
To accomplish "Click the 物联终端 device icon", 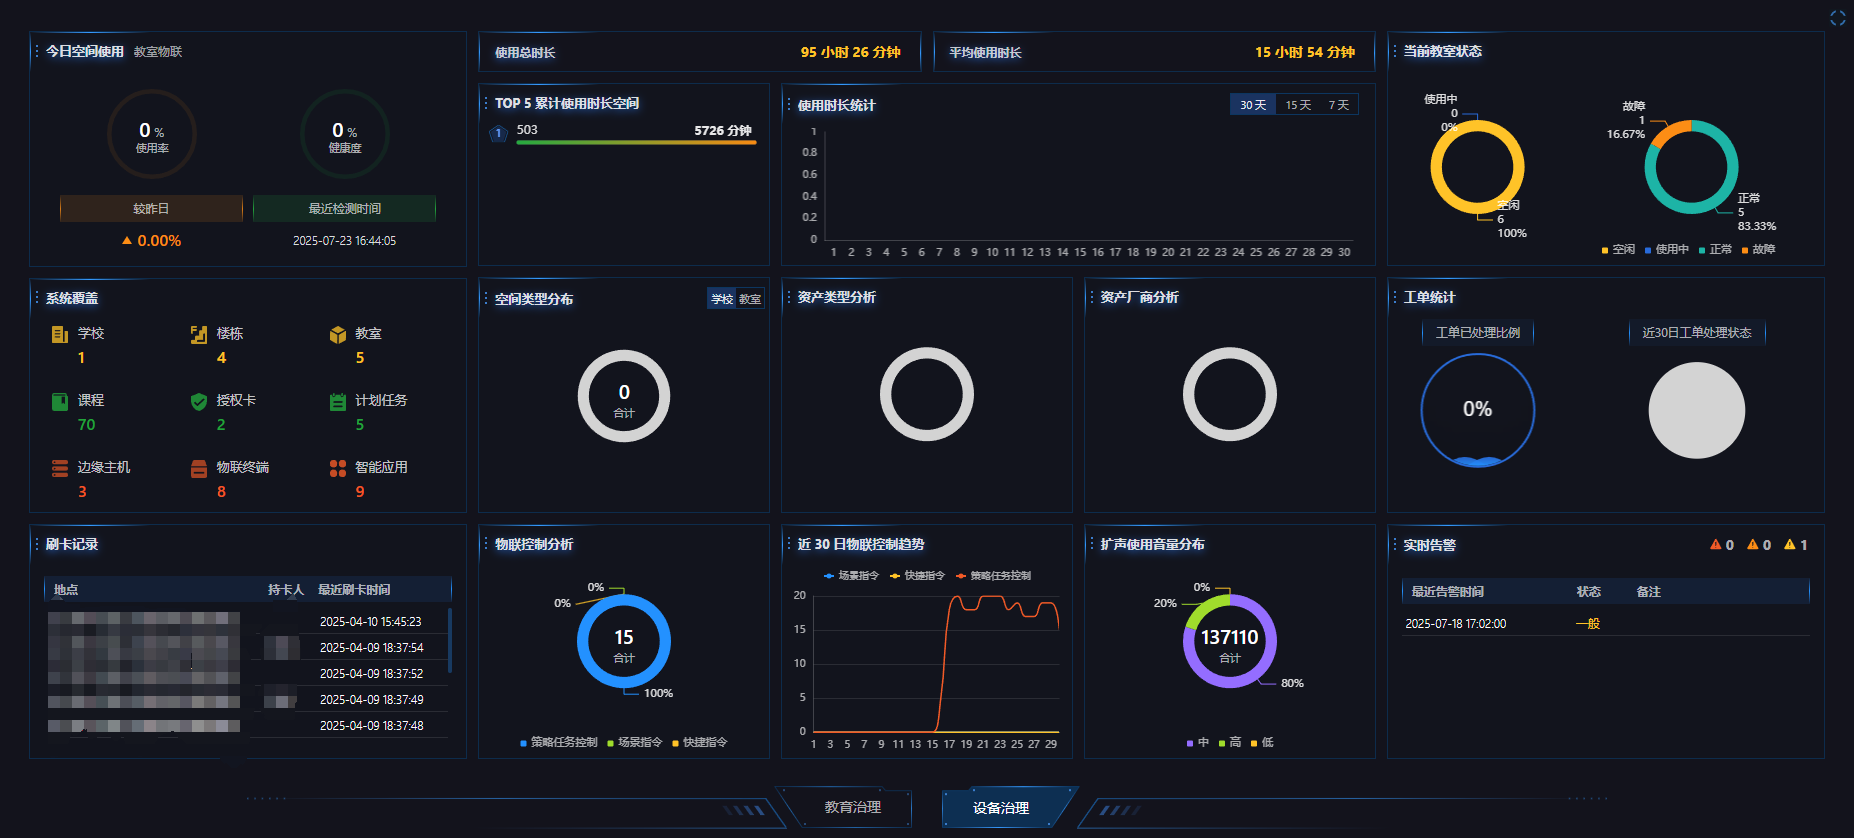I will [x=199, y=468].
